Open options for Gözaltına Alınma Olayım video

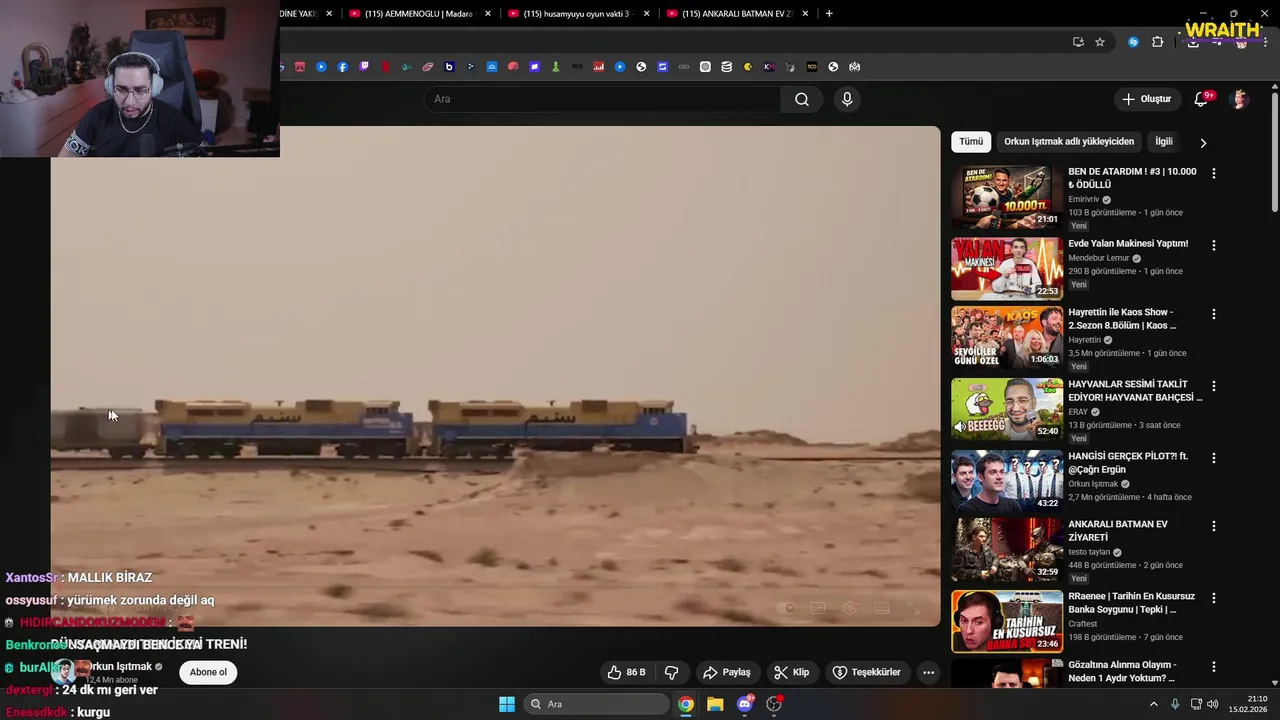(x=1213, y=667)
